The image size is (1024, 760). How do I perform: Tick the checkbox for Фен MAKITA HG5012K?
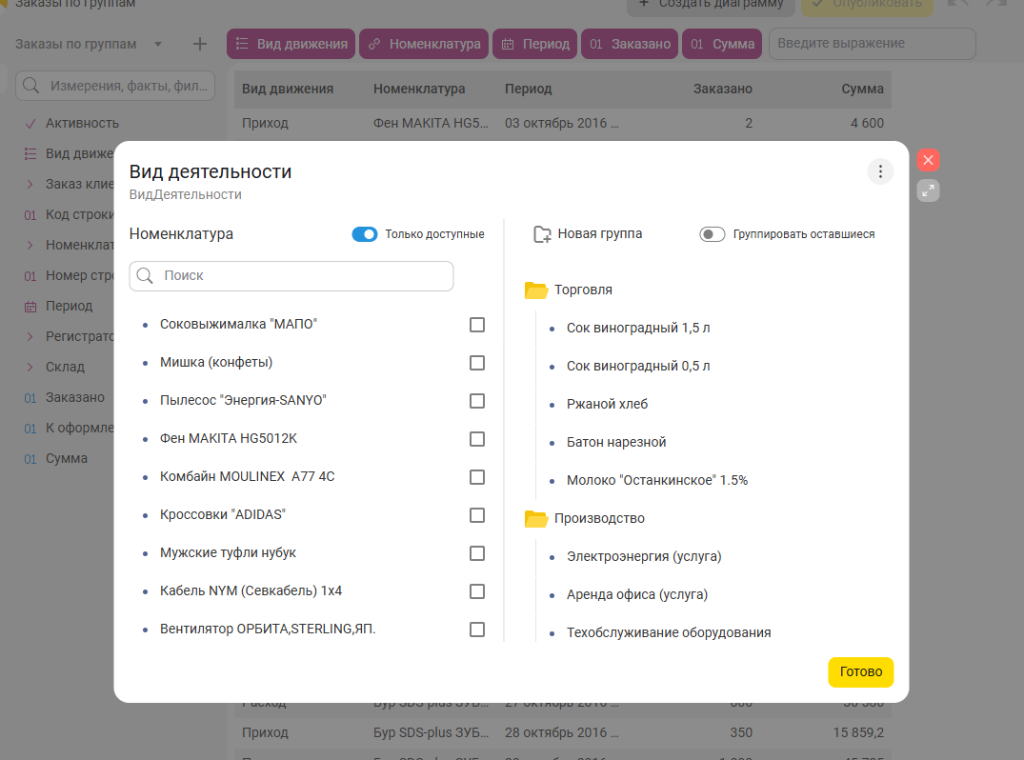click(x=477, y=439)
